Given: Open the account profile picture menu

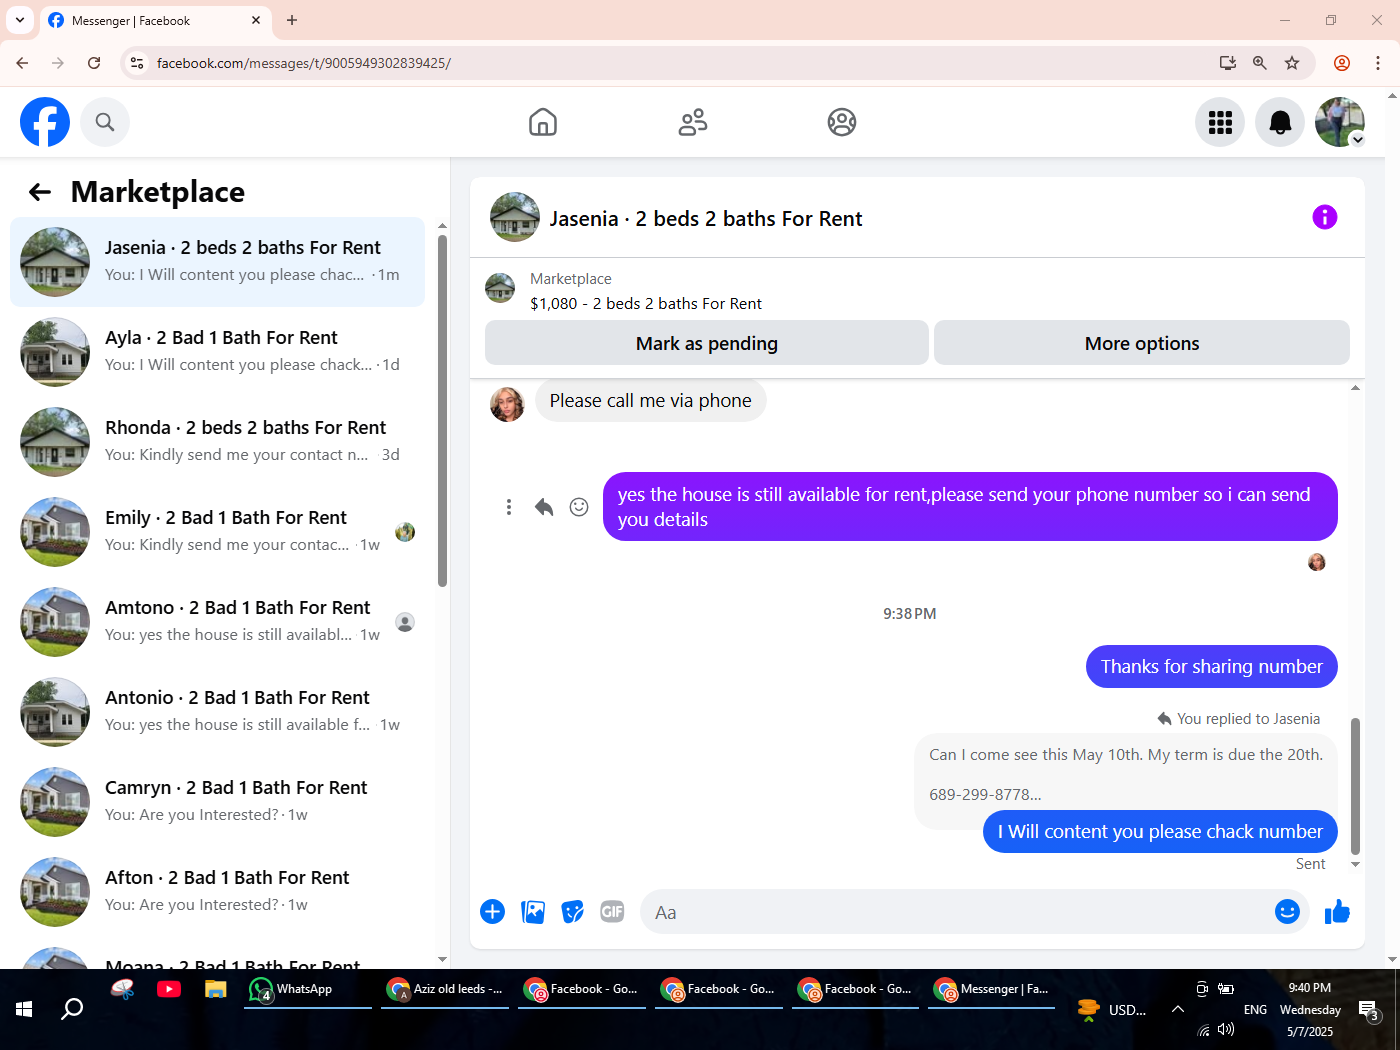Looking at the screenshot, I should click(1340, 122).
